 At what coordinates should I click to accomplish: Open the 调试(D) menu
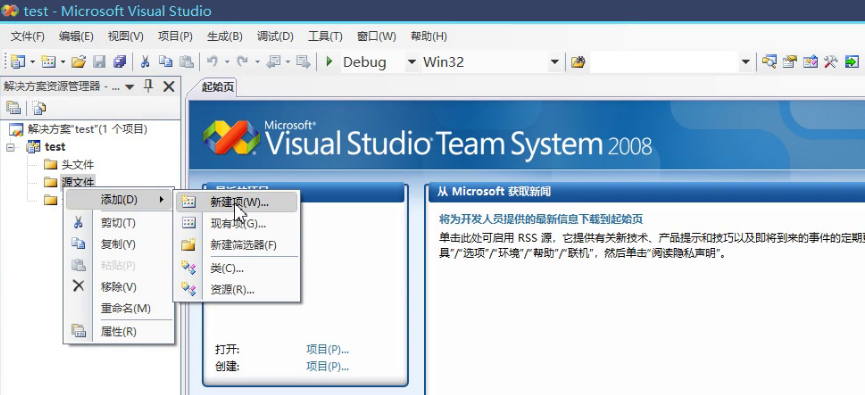pos(275,36)
